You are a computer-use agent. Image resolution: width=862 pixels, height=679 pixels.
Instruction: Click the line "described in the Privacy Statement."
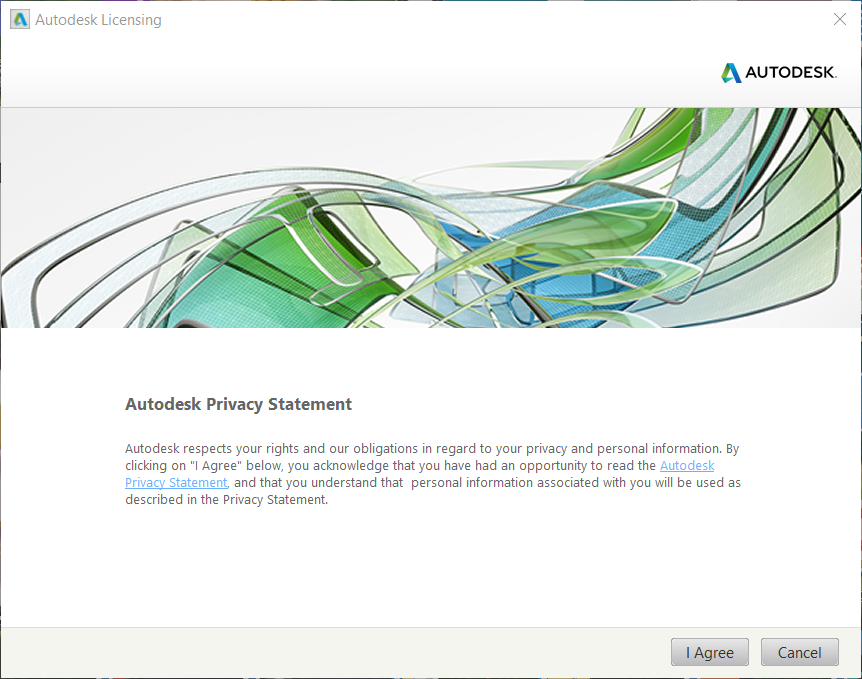click(x=226, y=500)
